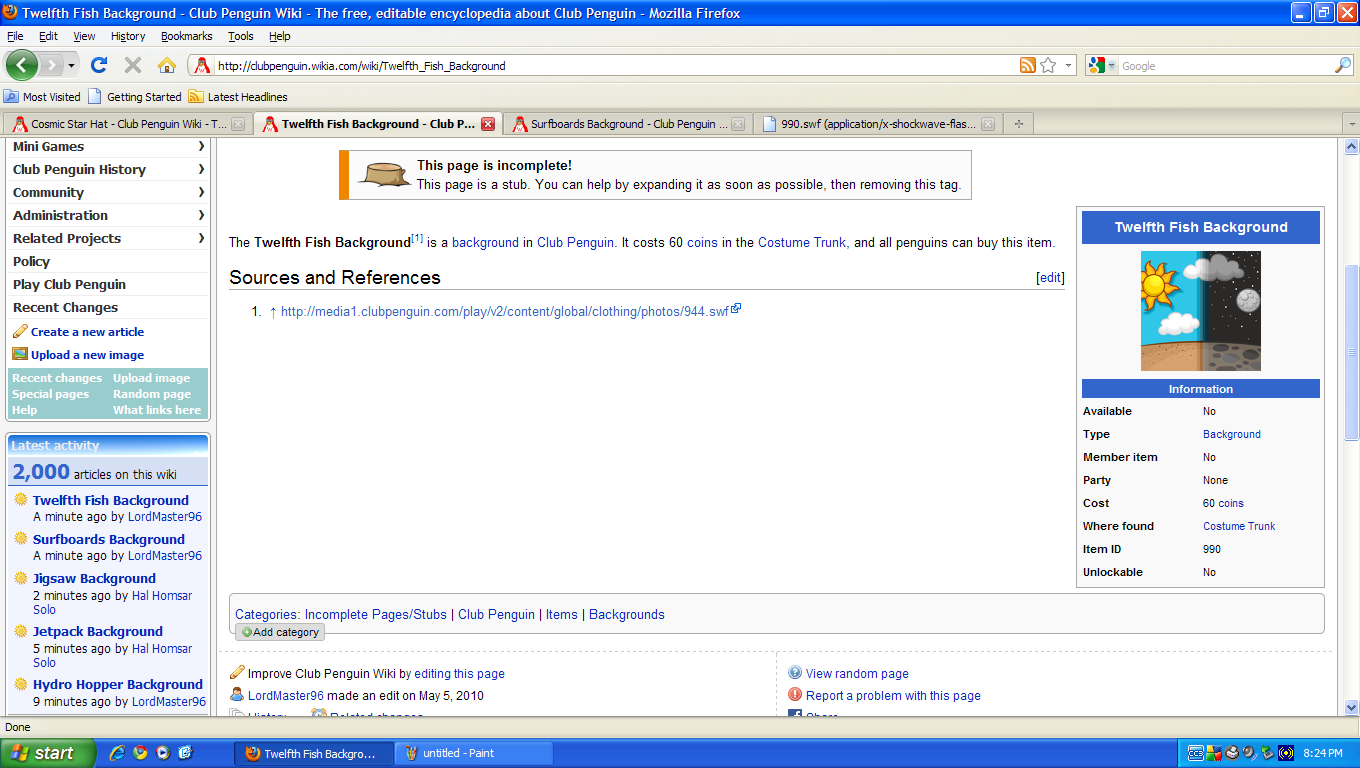Click the Add category button
Screen dimensions: 1360x768
click(280, 632)
